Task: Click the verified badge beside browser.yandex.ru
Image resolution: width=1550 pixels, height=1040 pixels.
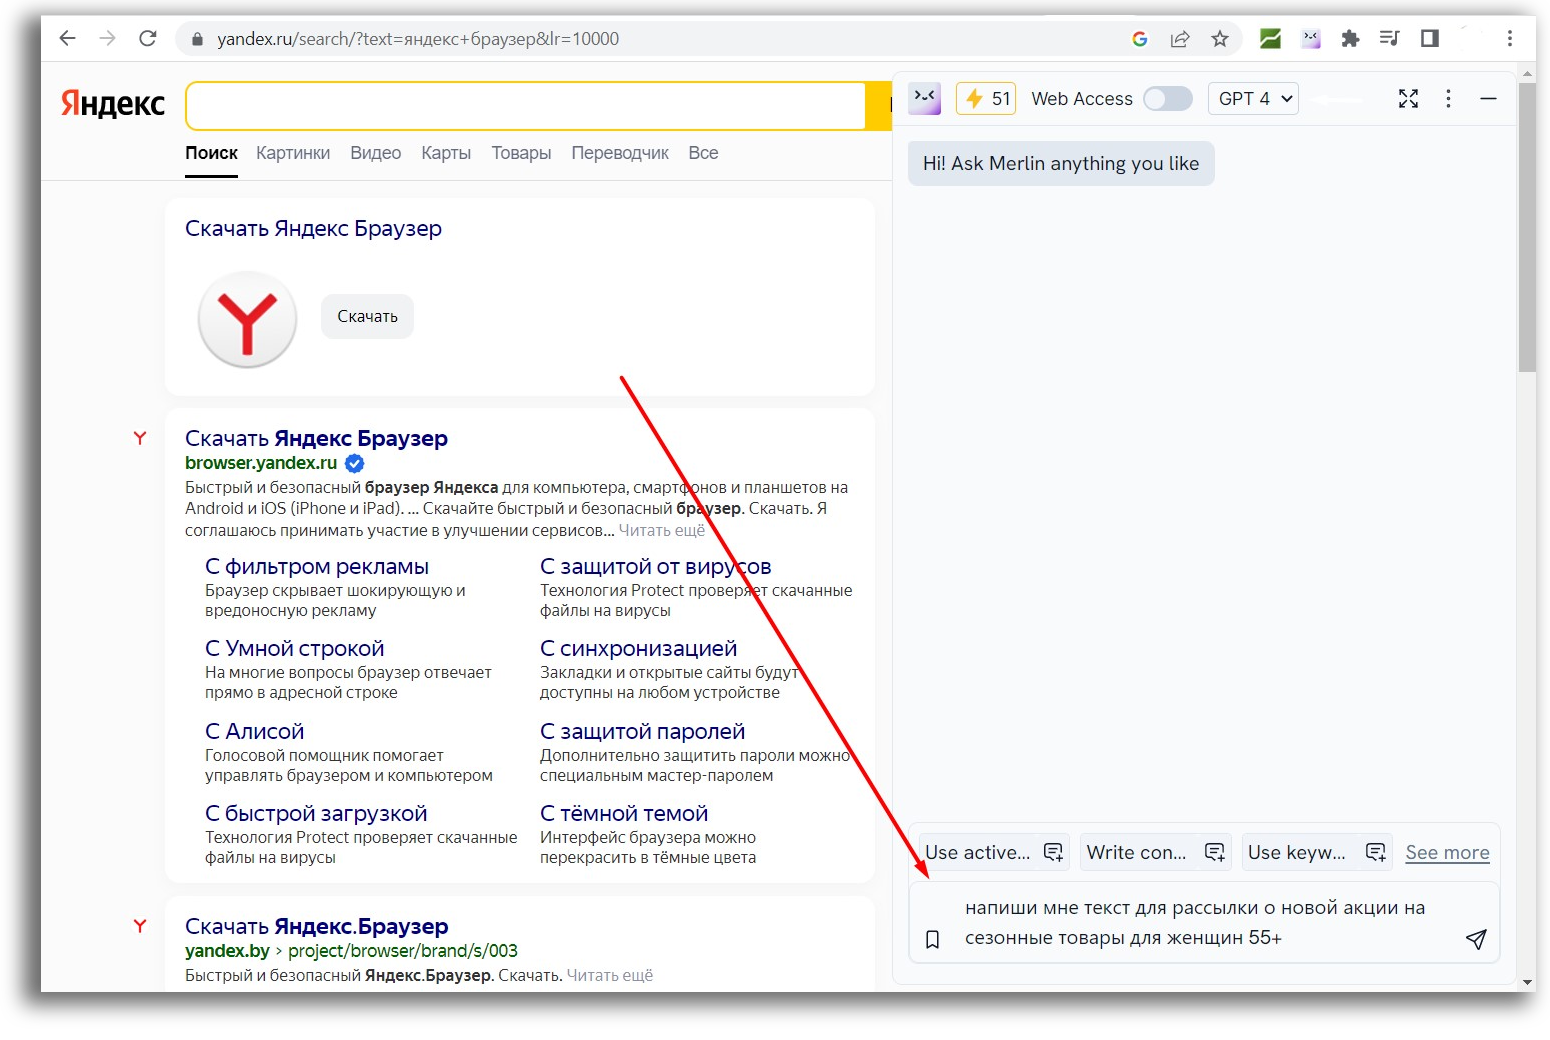Action: click(355, 463)
